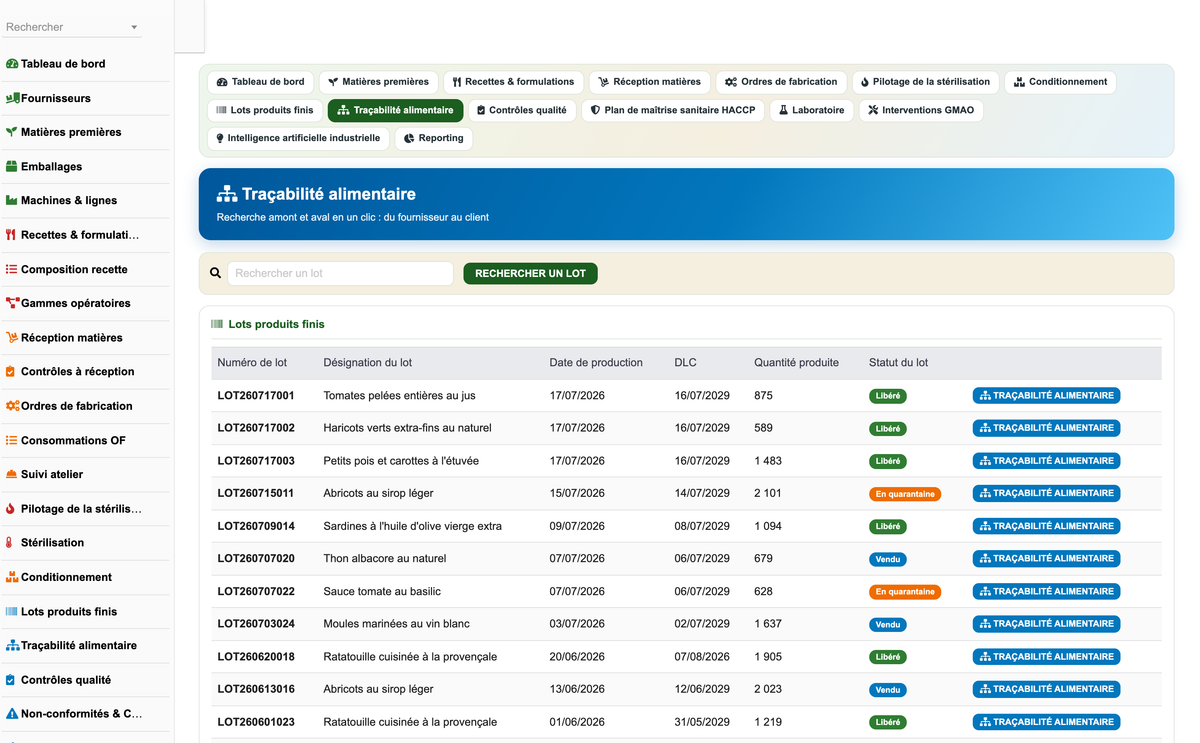Click lot number LOT260709014
1200x743 pixels.
tap(256, 526)
